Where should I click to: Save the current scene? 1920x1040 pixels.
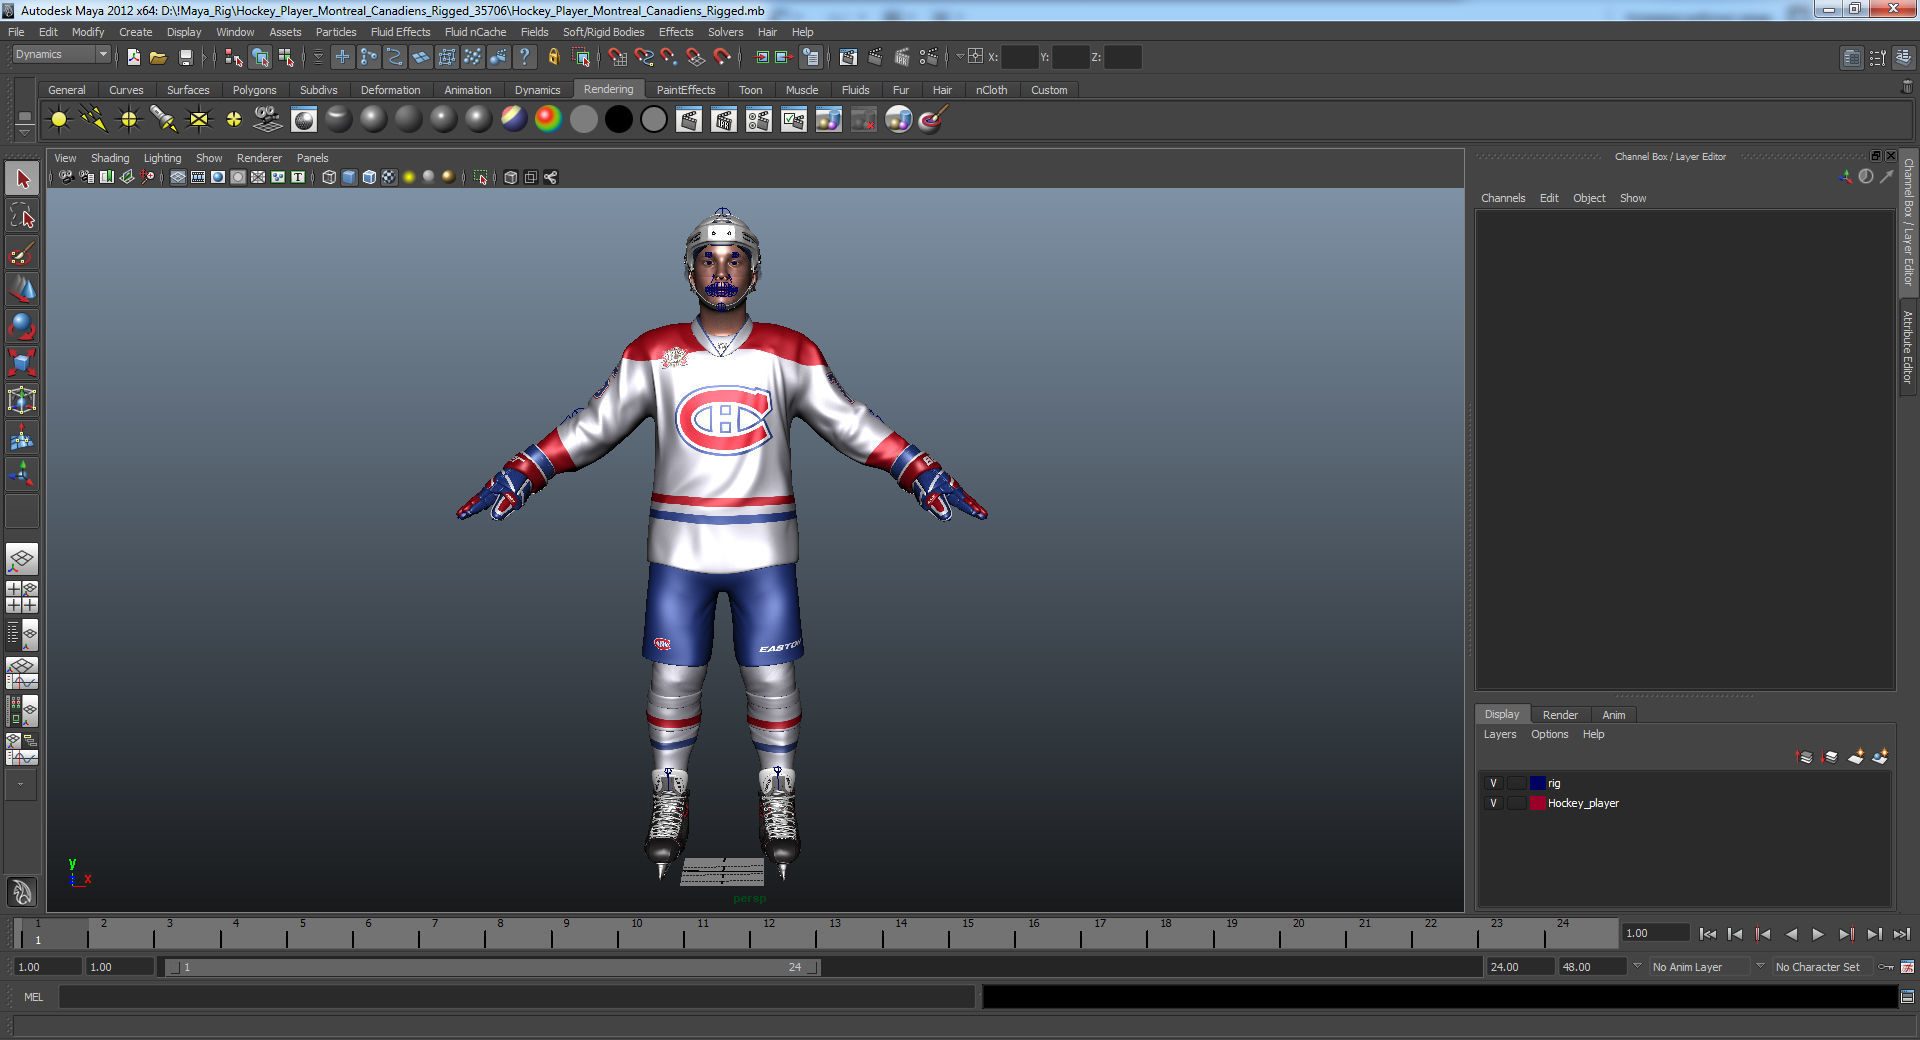pyautogui.click(x=185, y=57)
